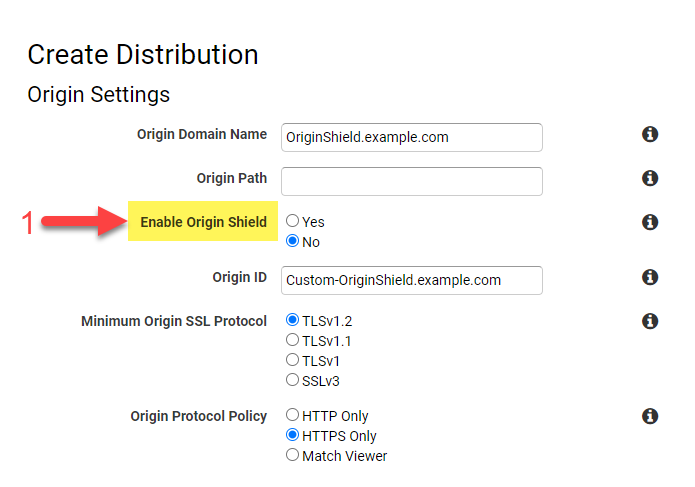695x487 pixels.
Task: Select Match Viewer protocol policy
Action: (293, 455)
